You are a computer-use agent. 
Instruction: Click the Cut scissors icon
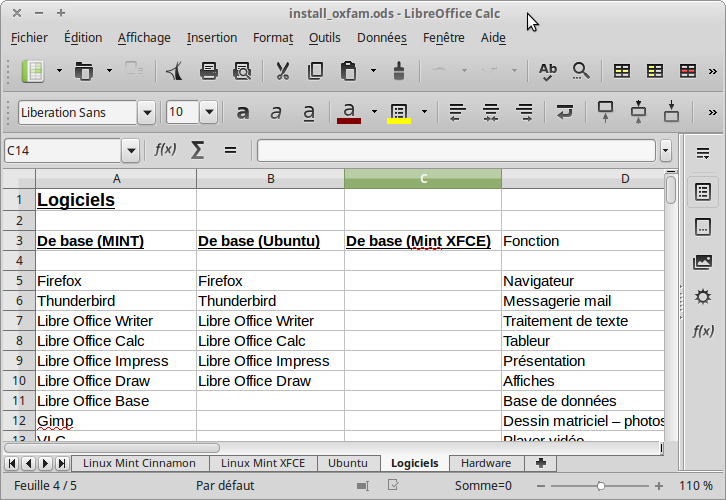pos(283,71)
